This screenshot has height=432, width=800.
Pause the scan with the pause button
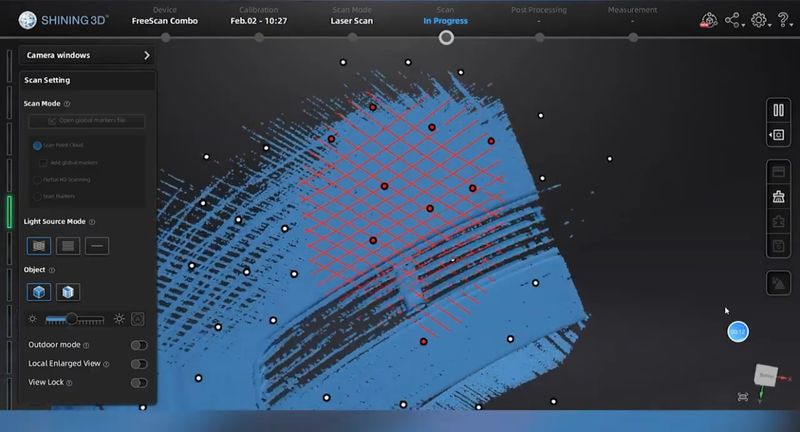point(778,111)
